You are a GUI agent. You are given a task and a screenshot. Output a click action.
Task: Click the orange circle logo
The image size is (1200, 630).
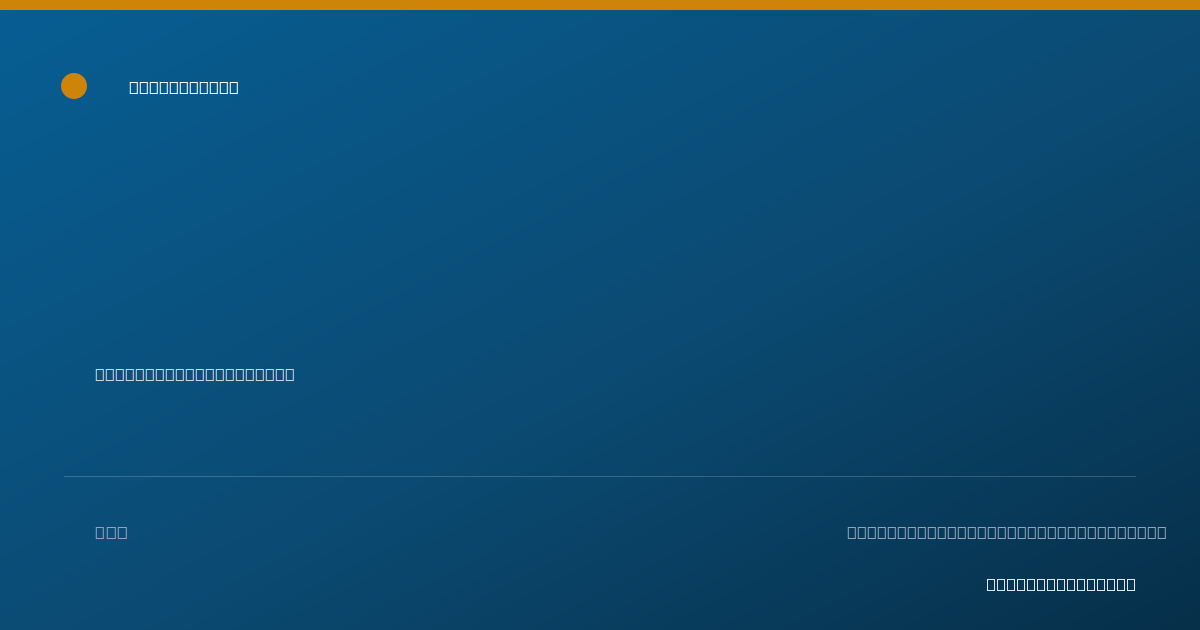pos(74,86)
